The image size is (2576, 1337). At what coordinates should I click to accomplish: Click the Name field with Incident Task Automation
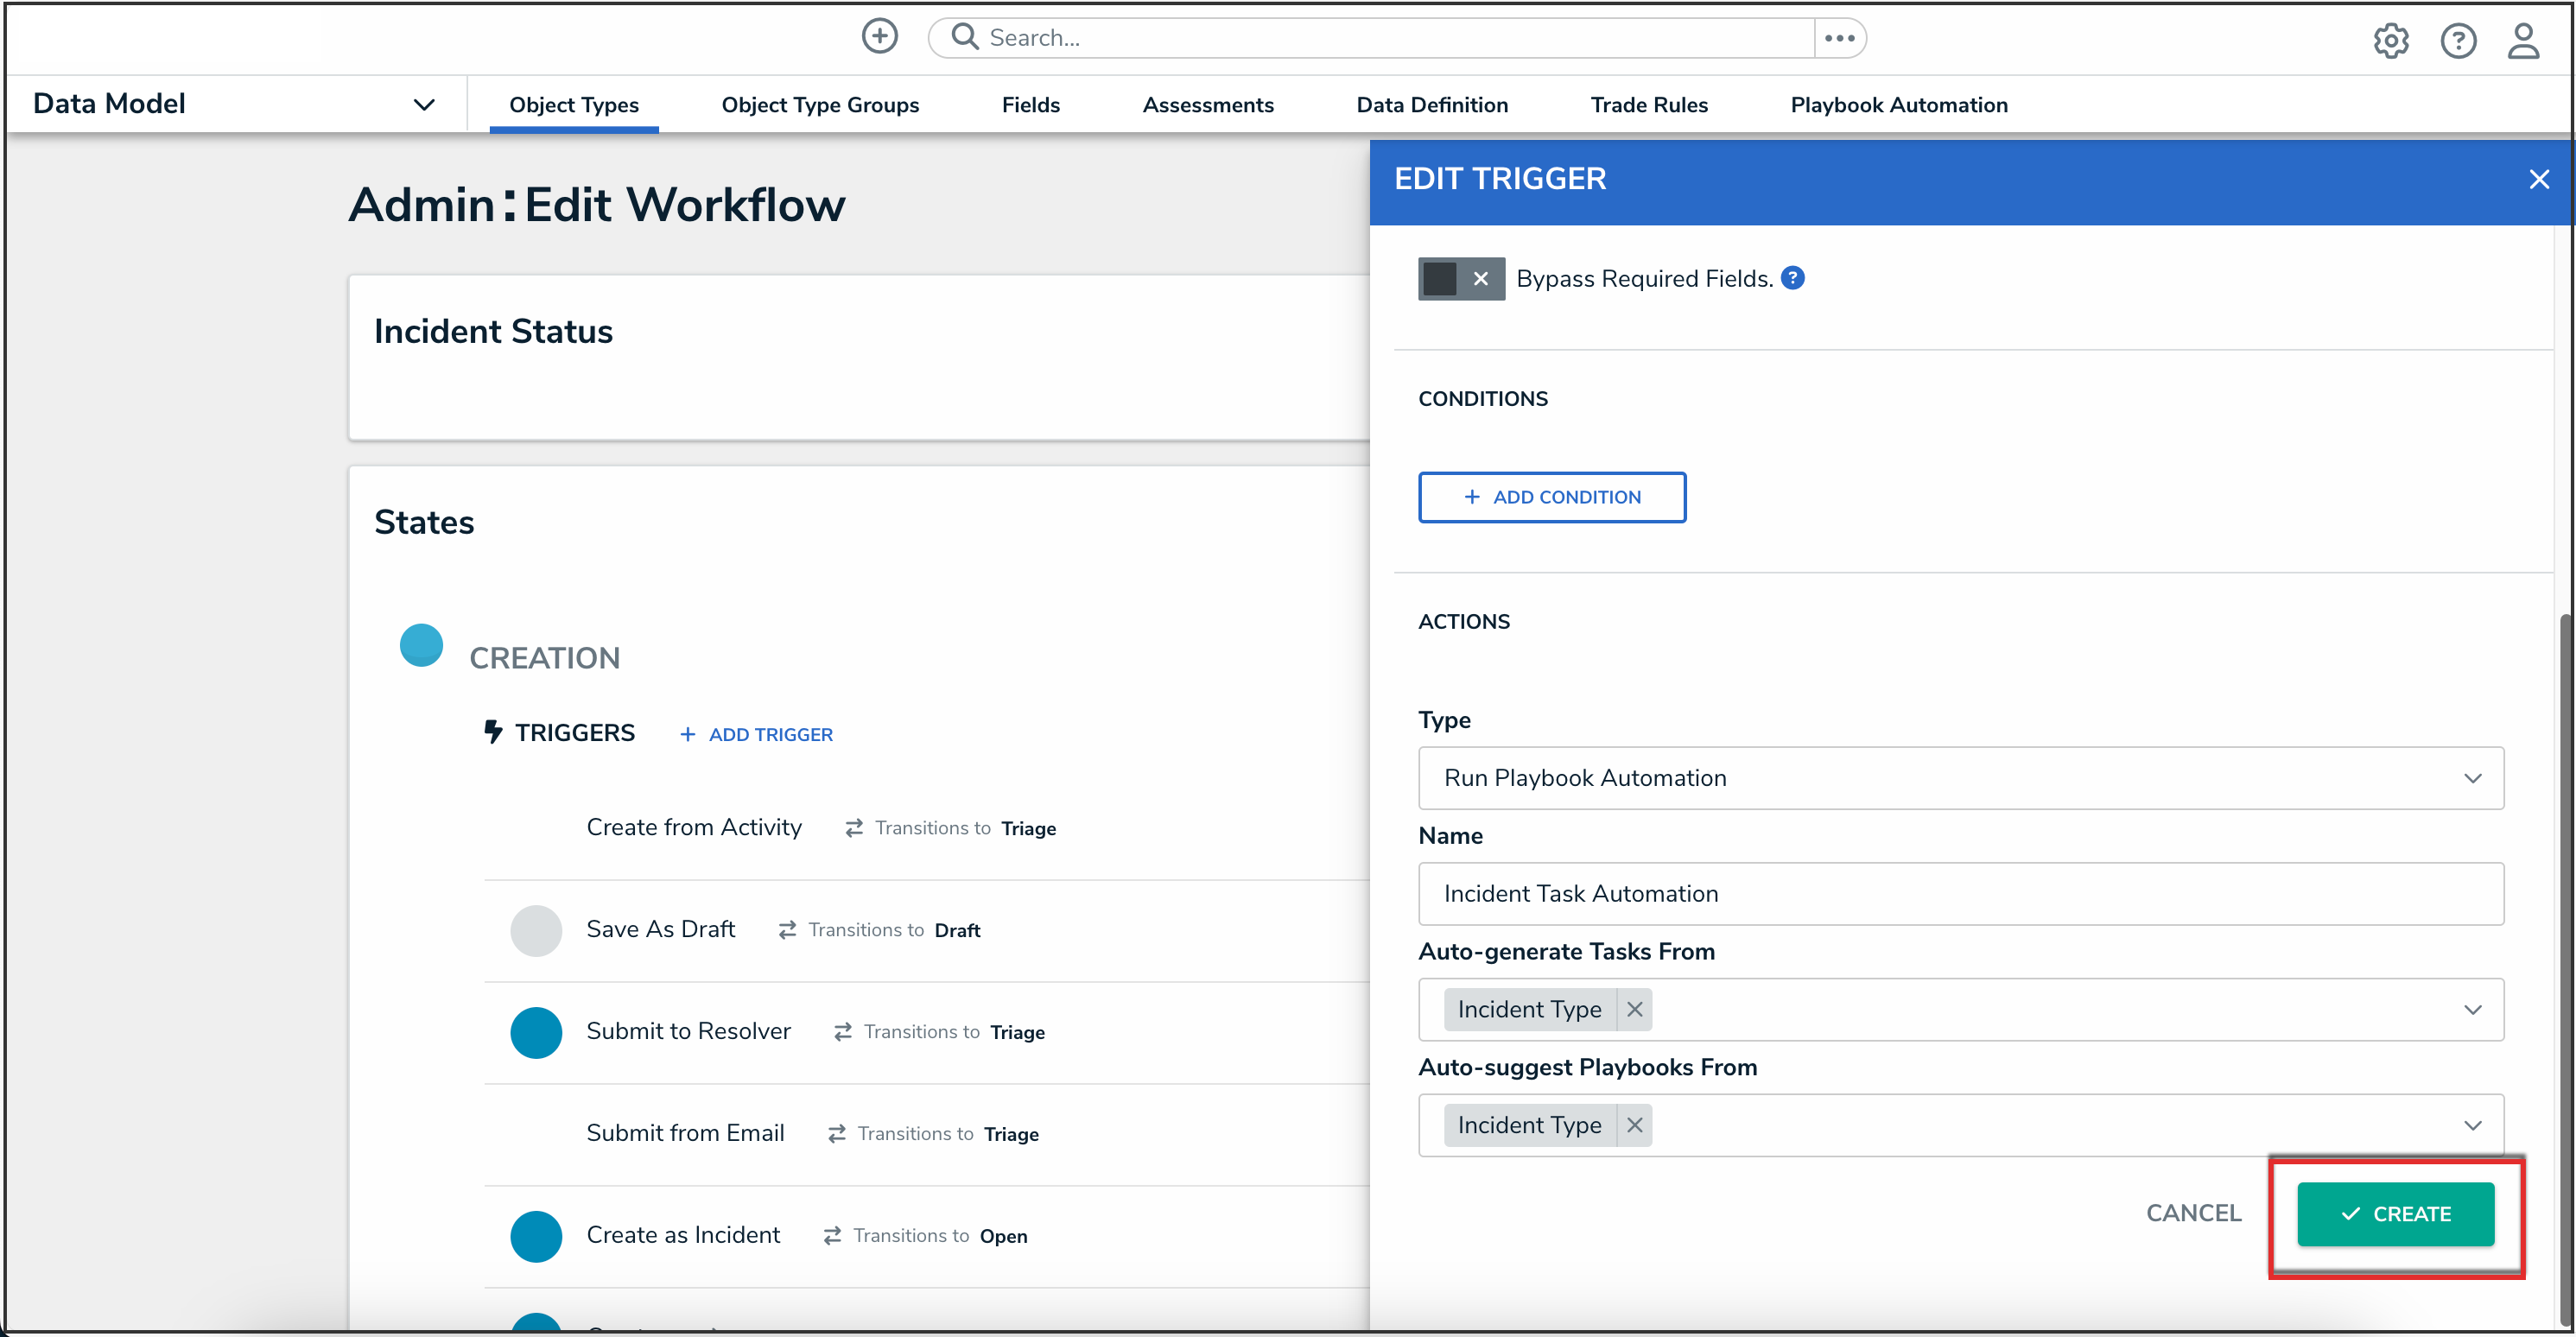click(x=1960, y=893)
